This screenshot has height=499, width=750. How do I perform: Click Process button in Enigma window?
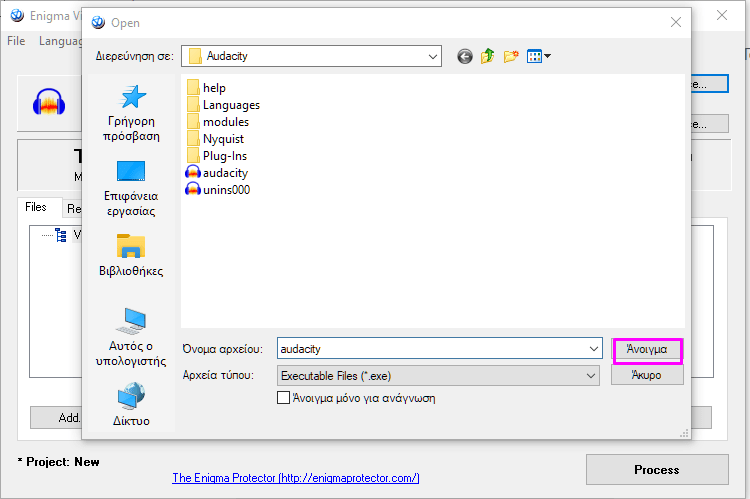657,469
